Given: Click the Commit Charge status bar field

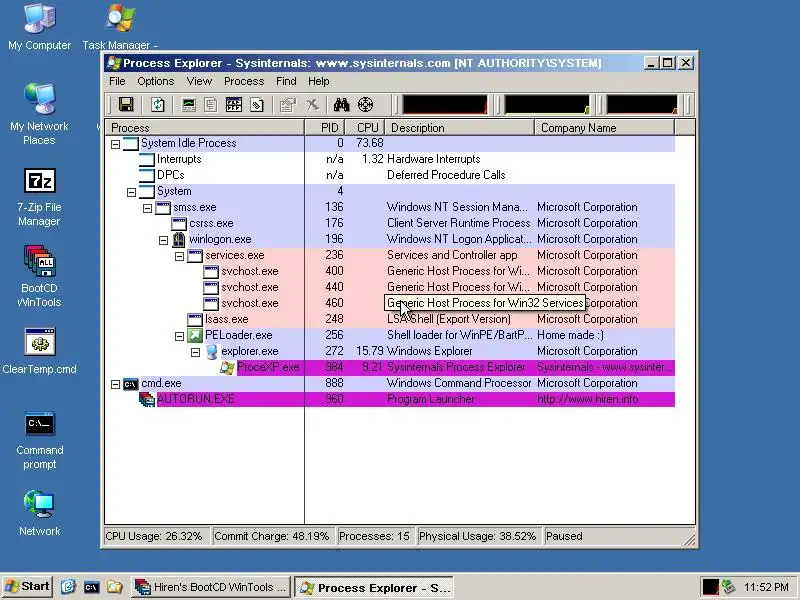Looking at the screenshot, I should 273,536.
